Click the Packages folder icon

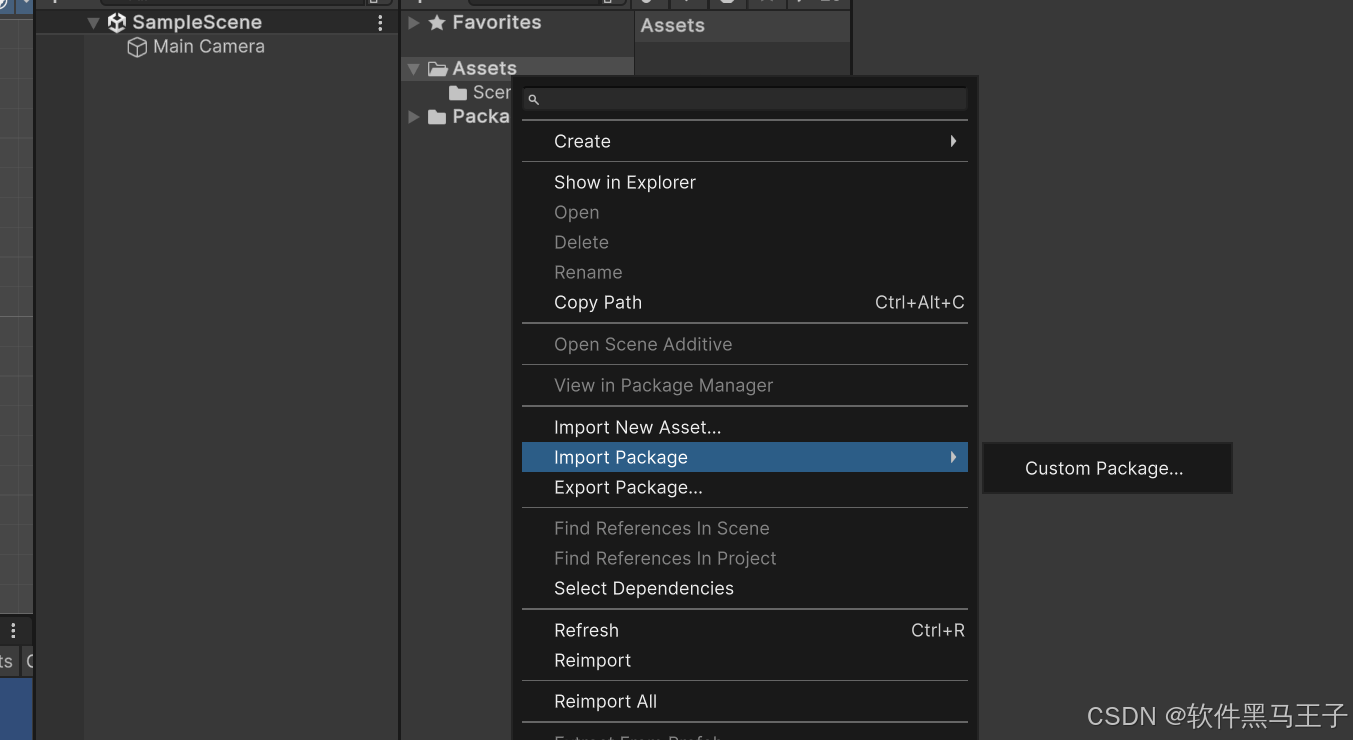click(x=437, y=117)
